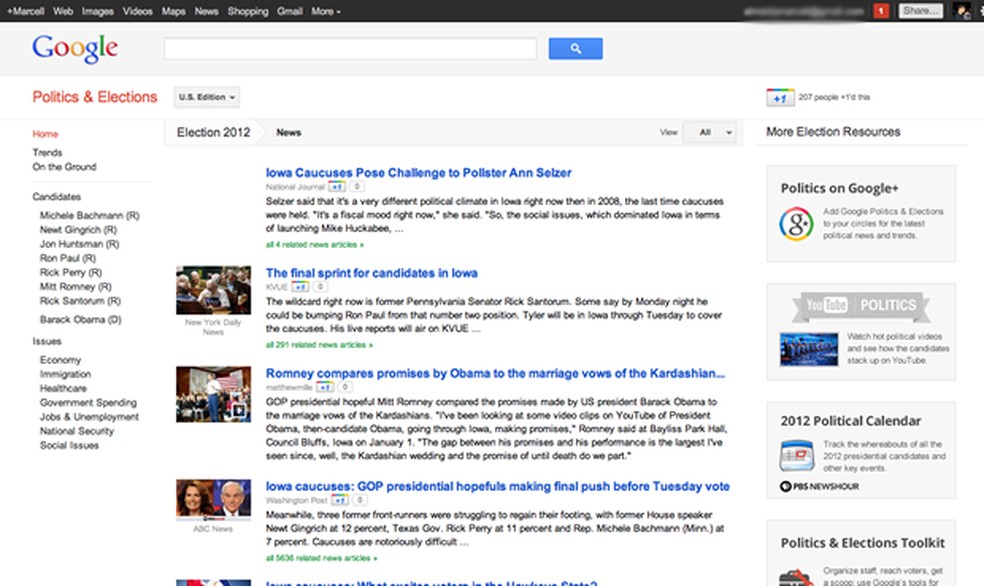Screen dimensions: 984x586
Task: Open Gmail from the top bar
Action: coord(290,11)
